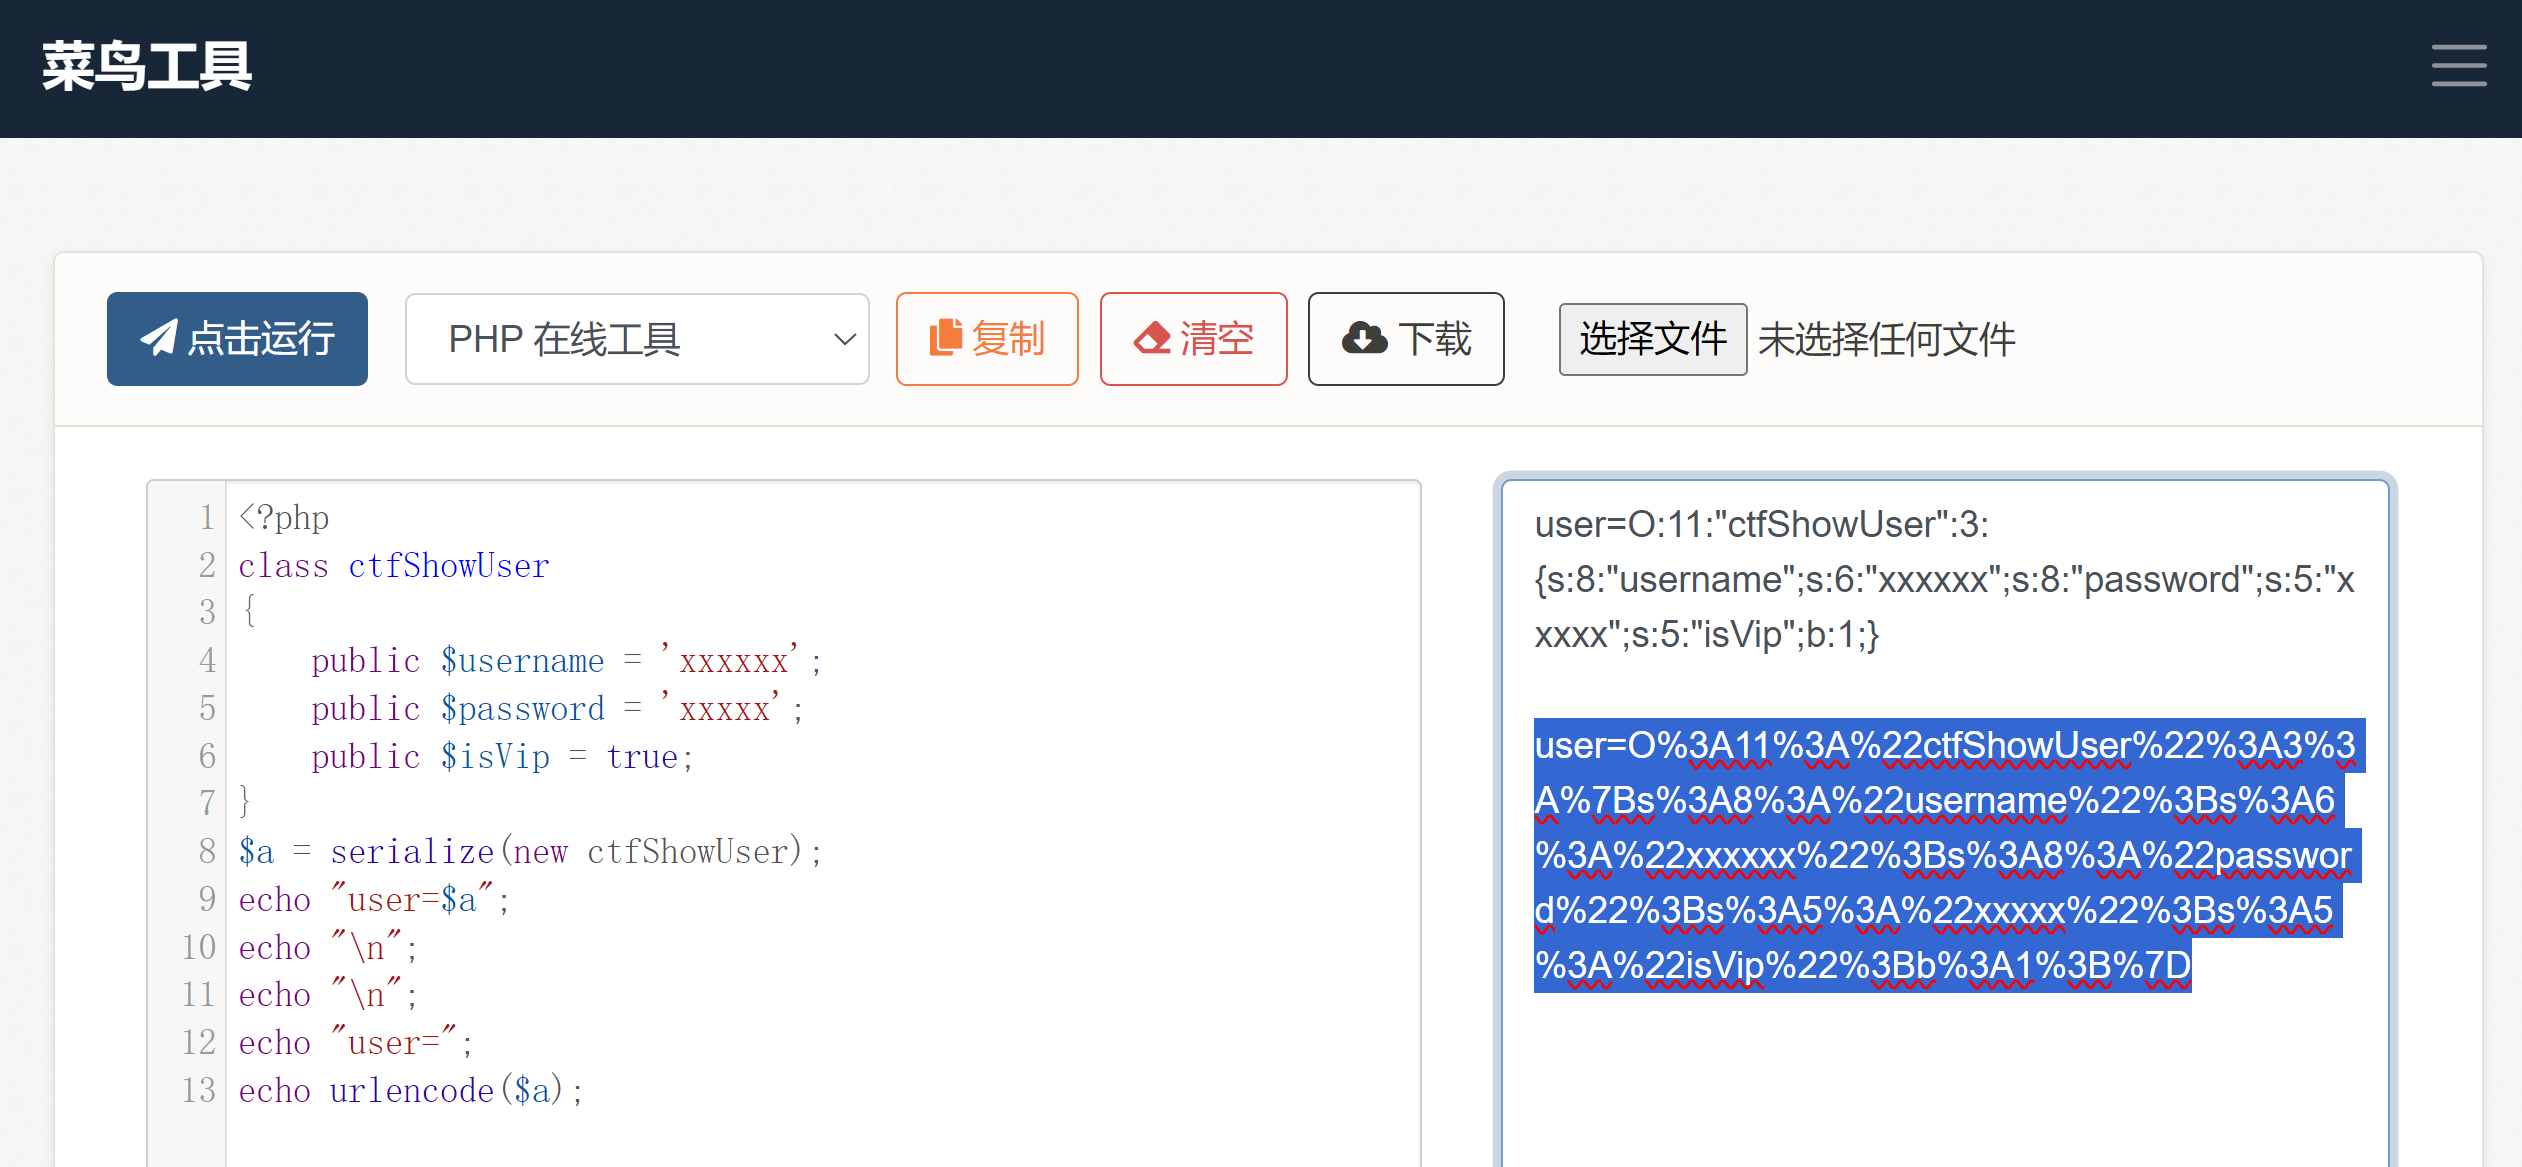Click the copy documents icon
Image resolution: width=2522 pixels, height=1167 pixels.
click(x=945, y=338)
